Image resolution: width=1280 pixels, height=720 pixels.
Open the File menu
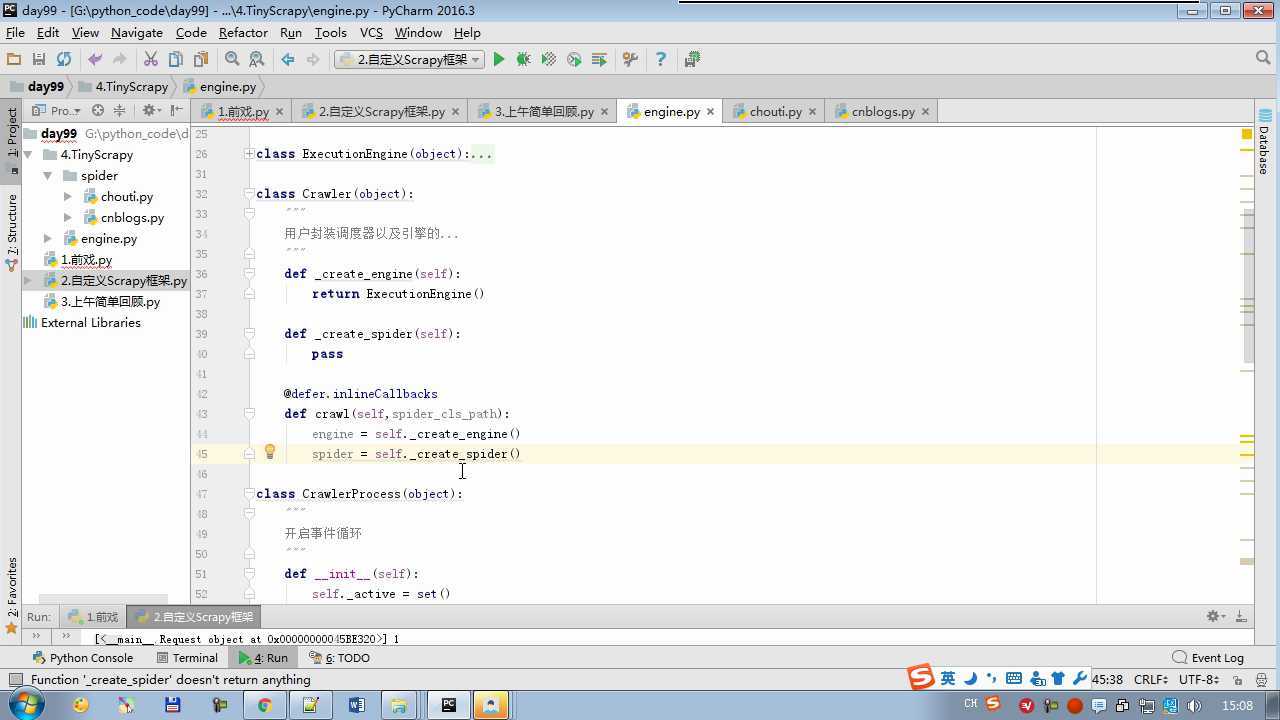point(15,32)
